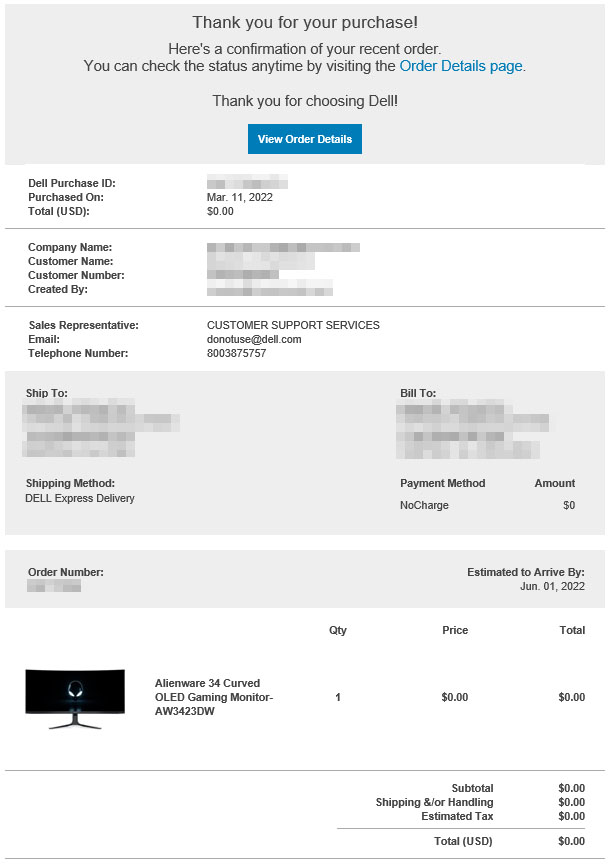Click the Jun. 01, 2022 arrival date

(x=553, y=586)
